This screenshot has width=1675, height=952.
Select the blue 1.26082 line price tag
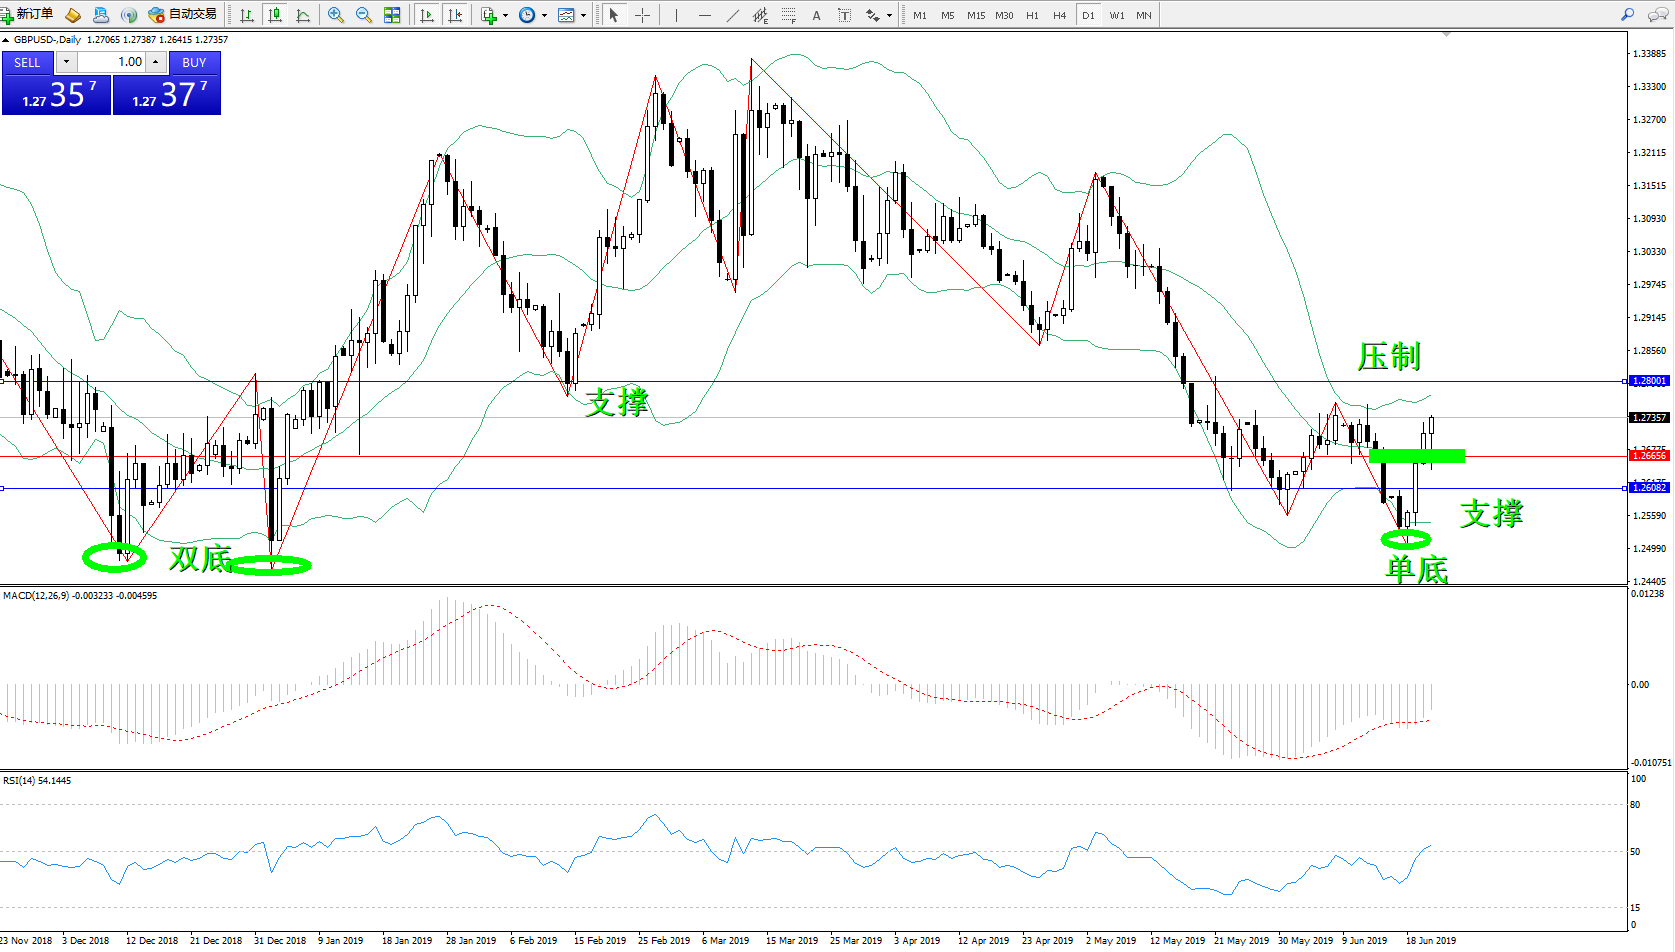coord(1649,488)
